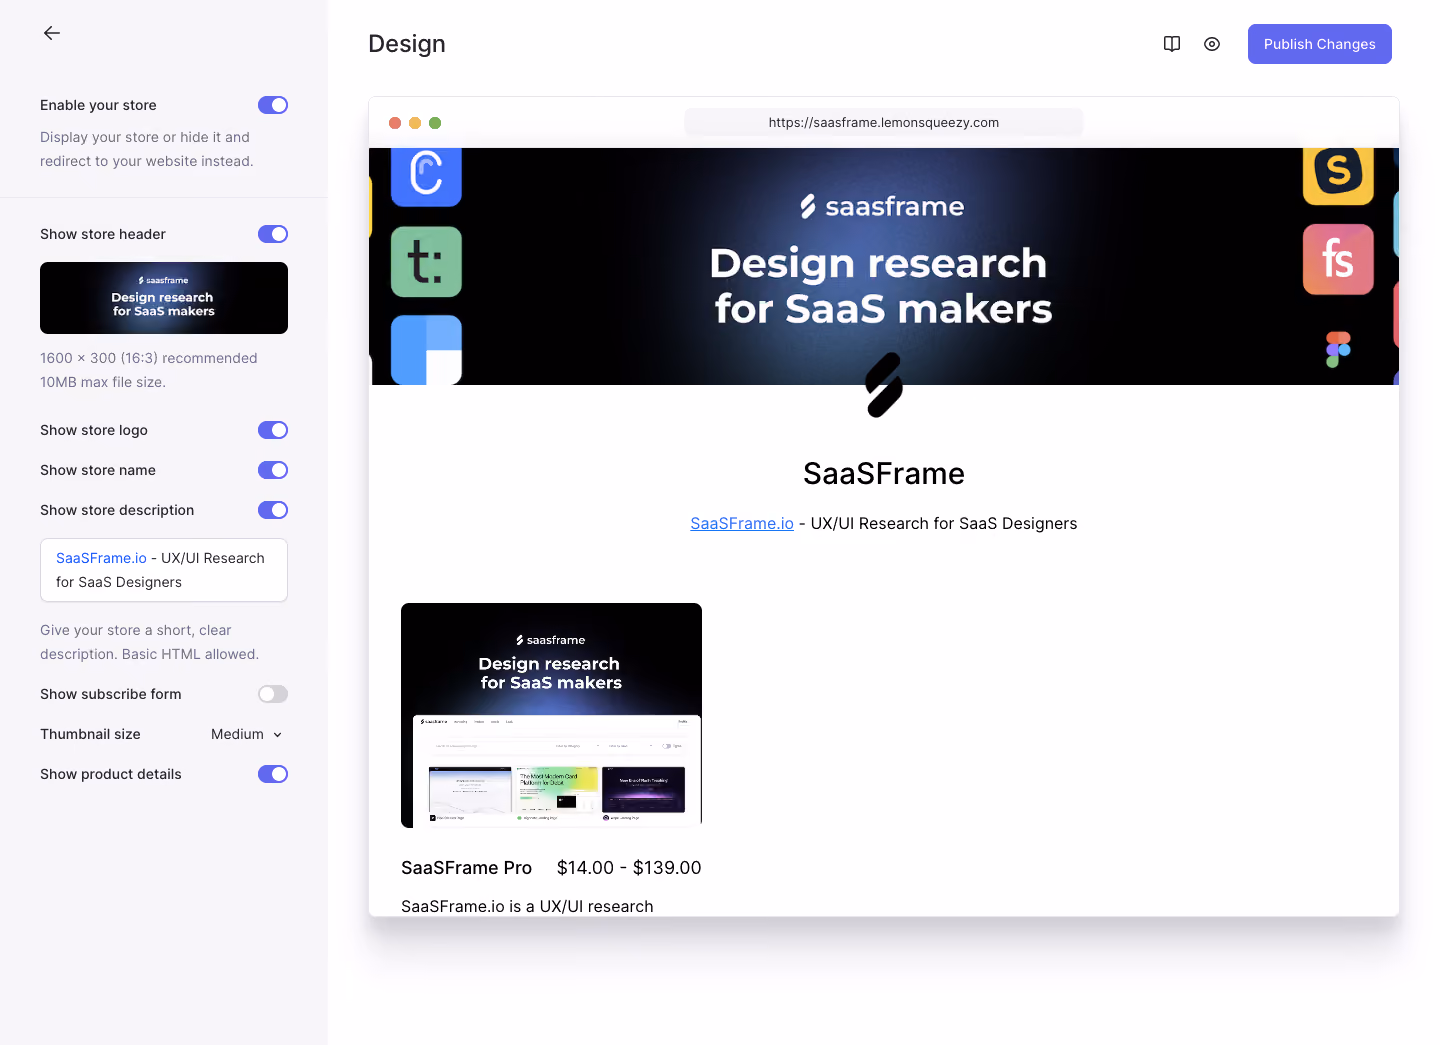Open the documentation book icon

[1172, 44]
